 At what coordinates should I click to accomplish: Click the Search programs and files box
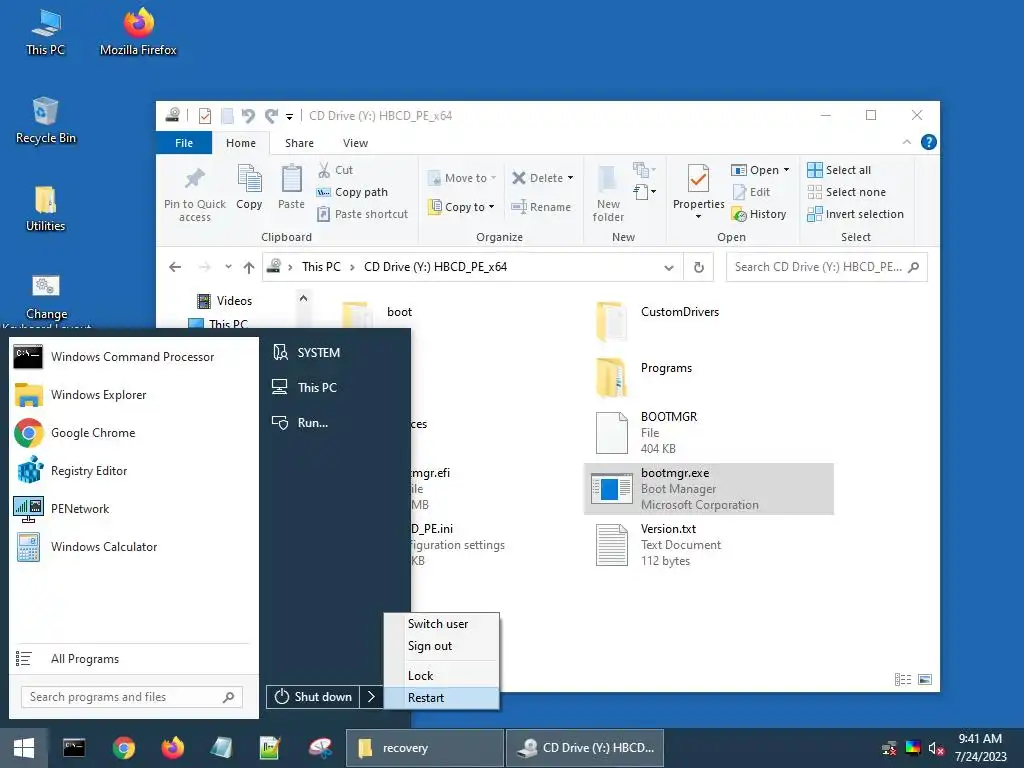[x=132, y=697]
